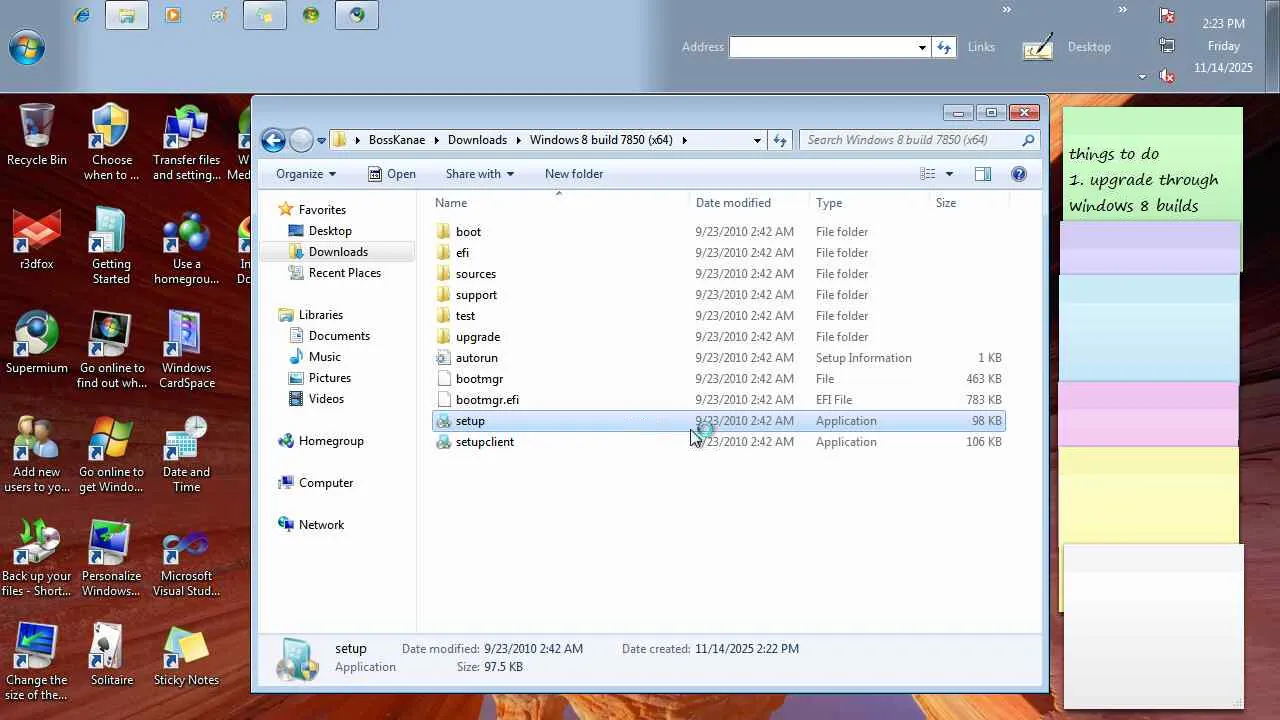Open Desktop under Favorites
This screenshot has height=720, width=1280.
click(x=330, y=231)
